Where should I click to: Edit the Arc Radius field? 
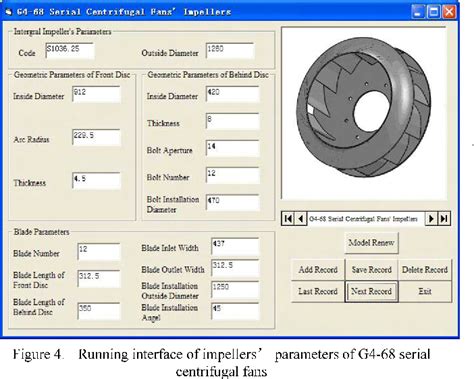[x=96, y=137]
